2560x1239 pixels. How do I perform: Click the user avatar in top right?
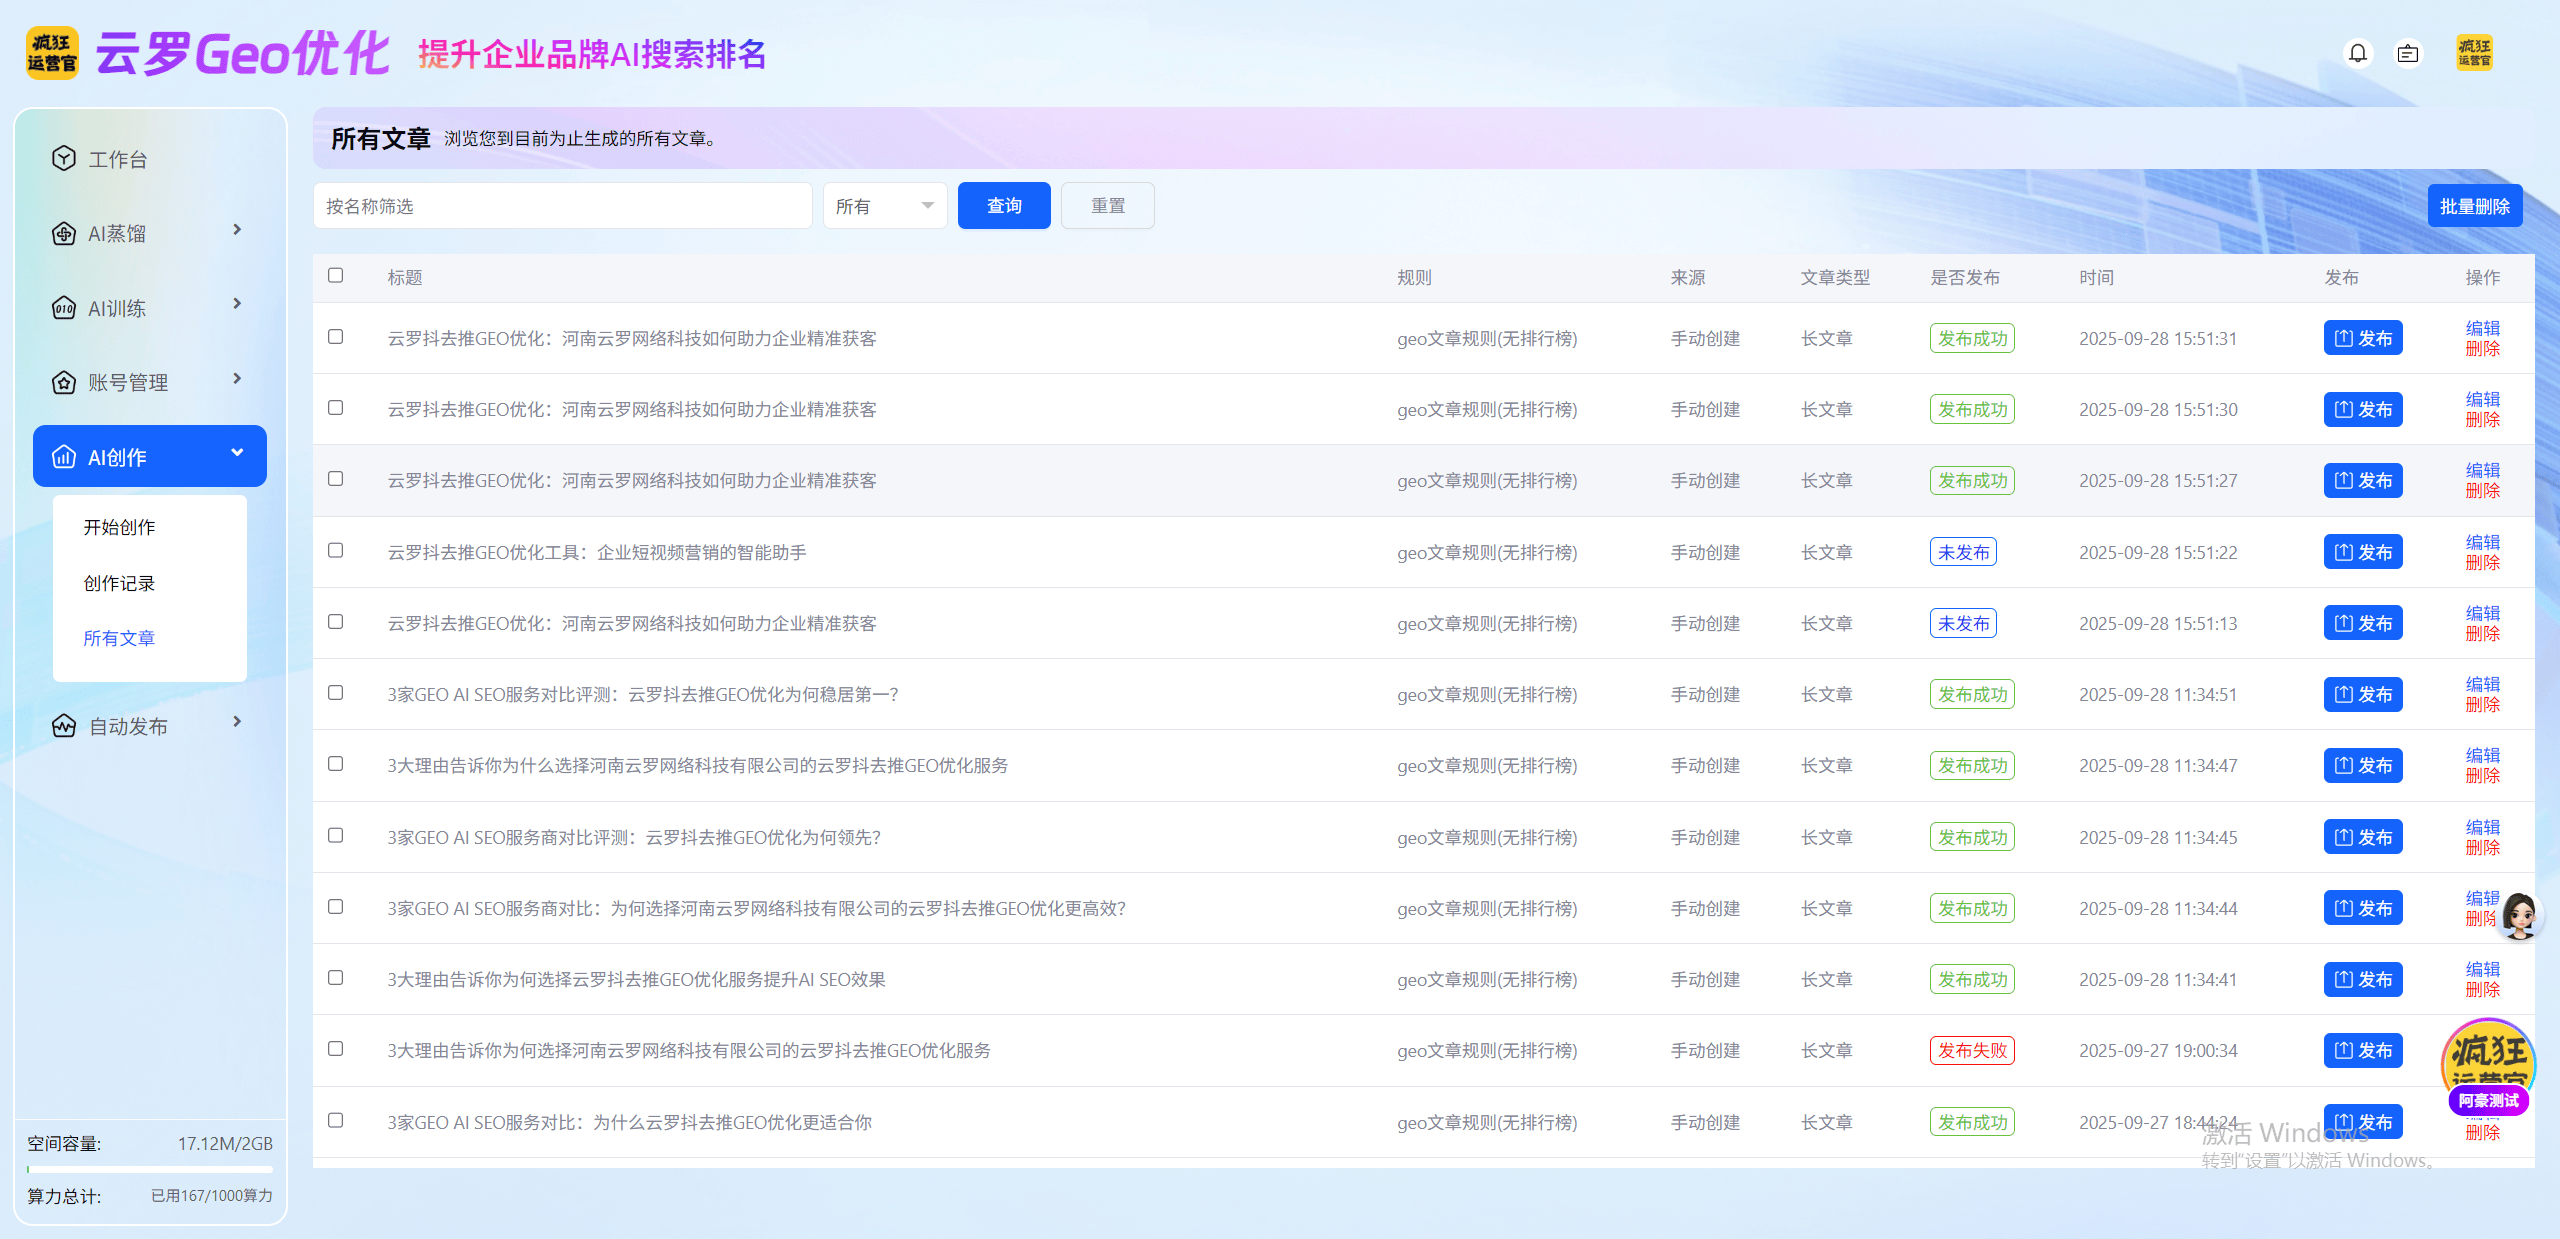[x=2474, y=53]
